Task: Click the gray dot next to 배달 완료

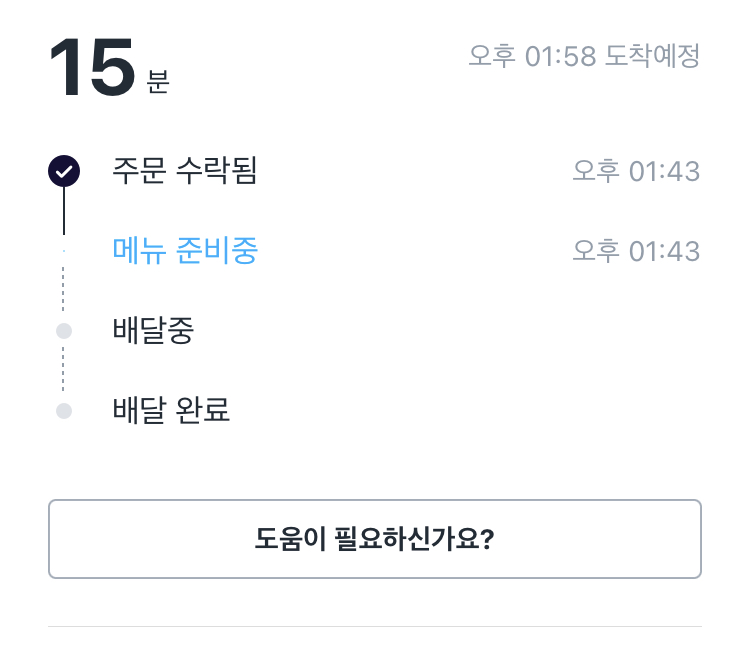Action: pos(64,410)
